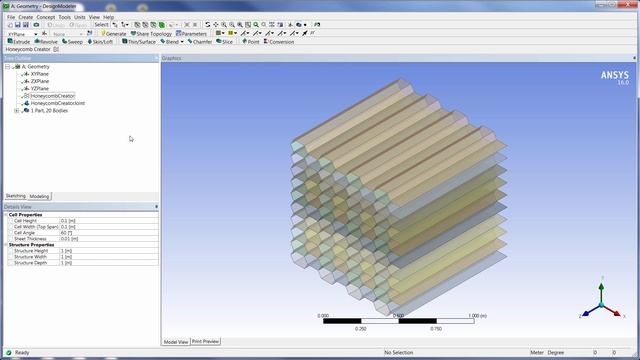Open the View menu
This screenshot has width=640, height=360.
[94, 17]
